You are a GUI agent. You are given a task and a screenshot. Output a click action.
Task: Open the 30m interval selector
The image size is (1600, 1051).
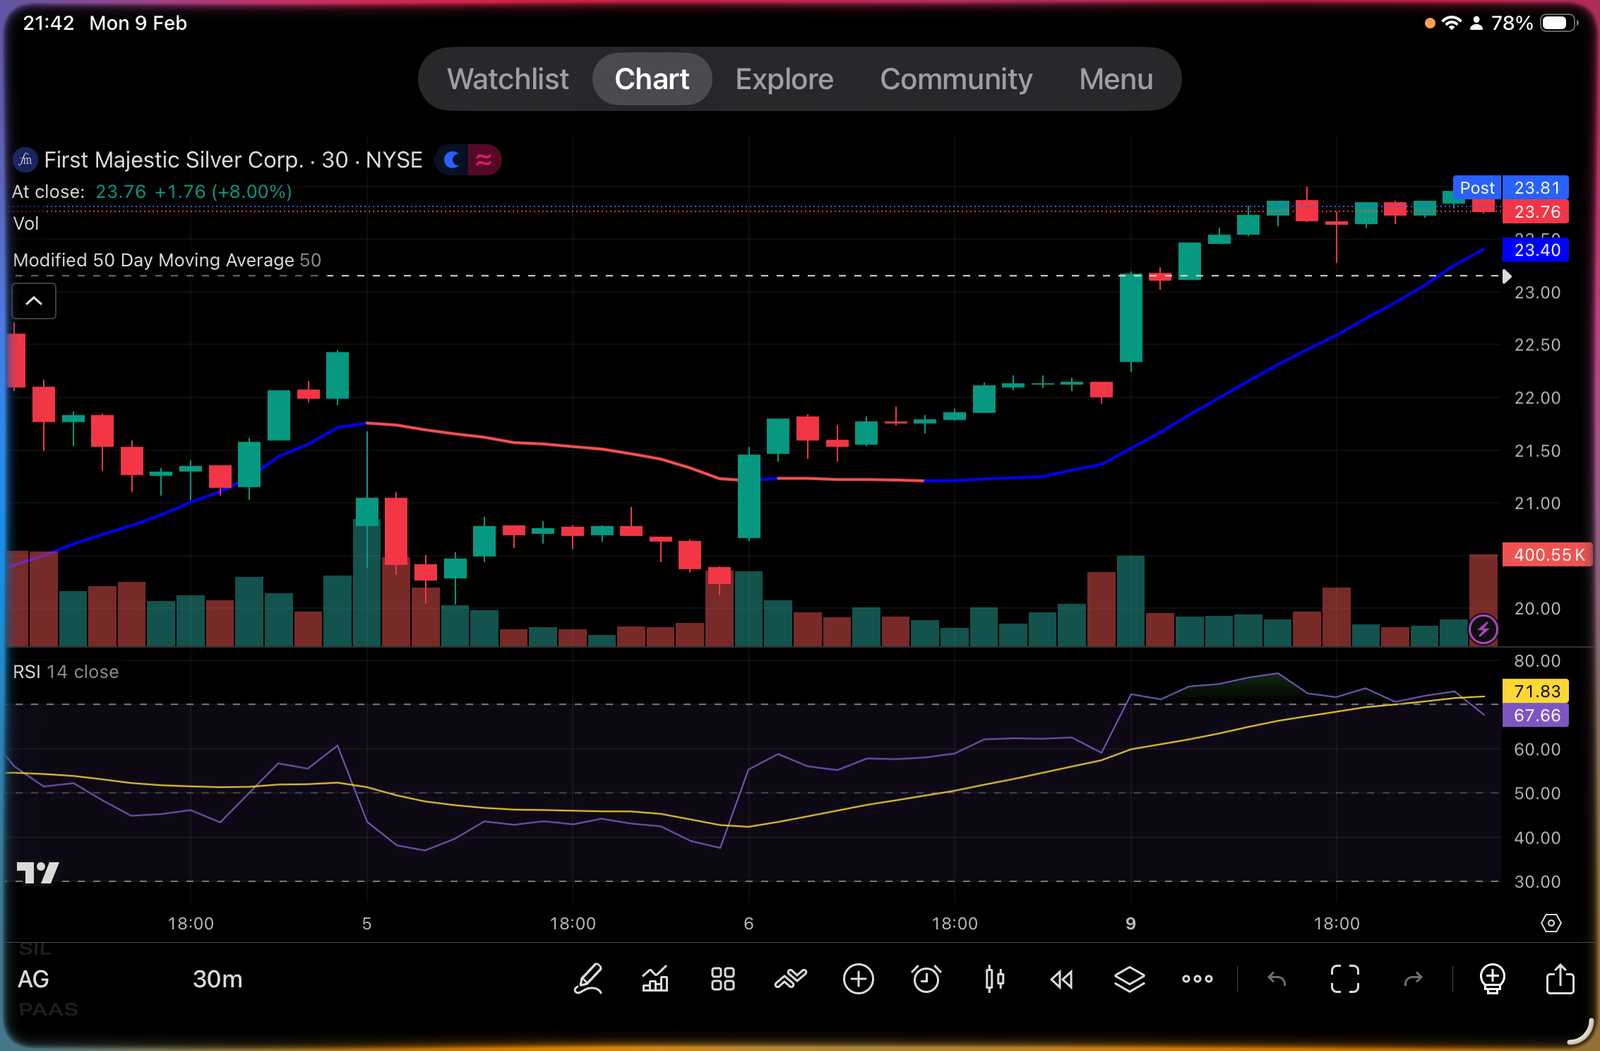(217, 979)
